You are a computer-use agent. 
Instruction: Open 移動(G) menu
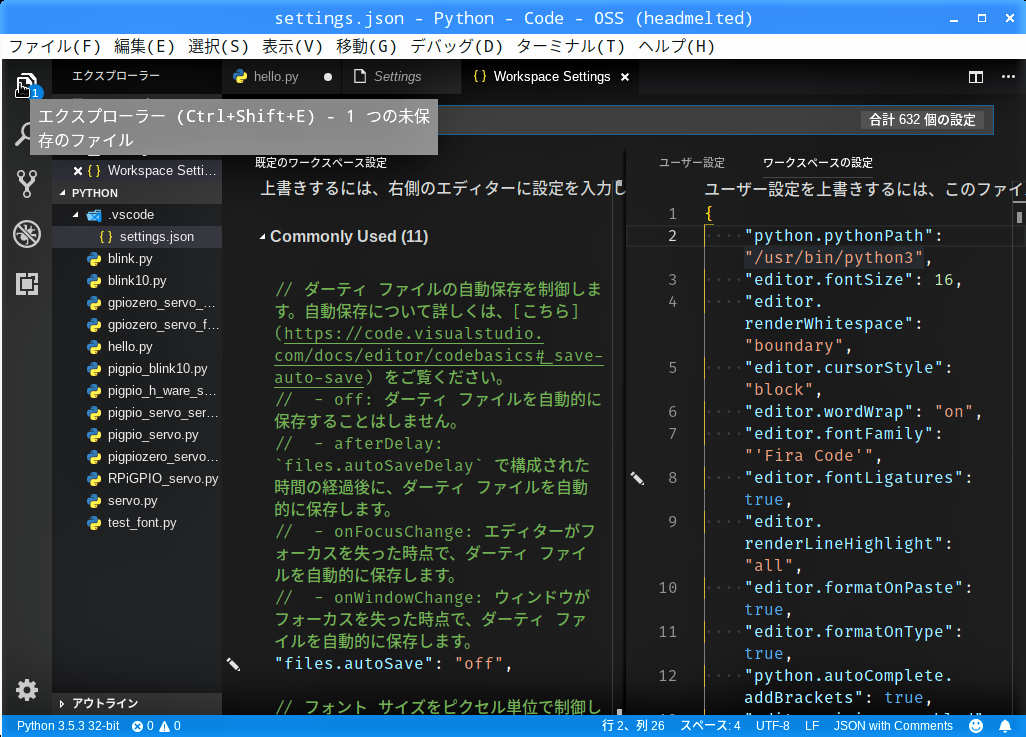(366, 46)
